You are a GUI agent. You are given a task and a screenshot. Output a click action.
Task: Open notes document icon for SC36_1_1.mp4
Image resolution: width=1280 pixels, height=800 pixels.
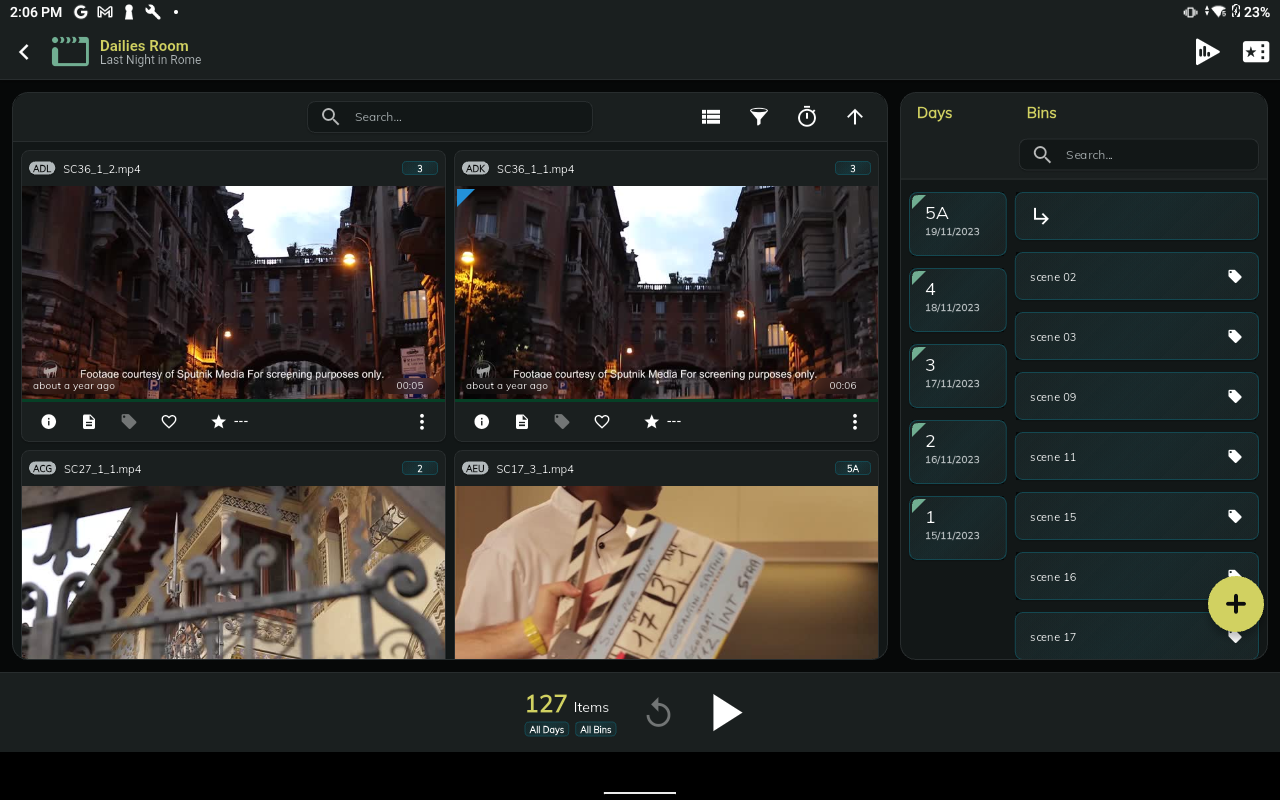(522, 422)
